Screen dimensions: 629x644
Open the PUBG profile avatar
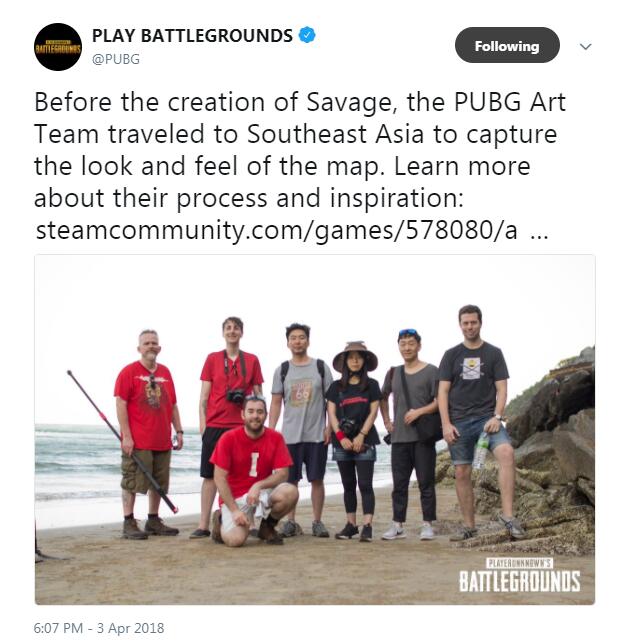[58, 47]
